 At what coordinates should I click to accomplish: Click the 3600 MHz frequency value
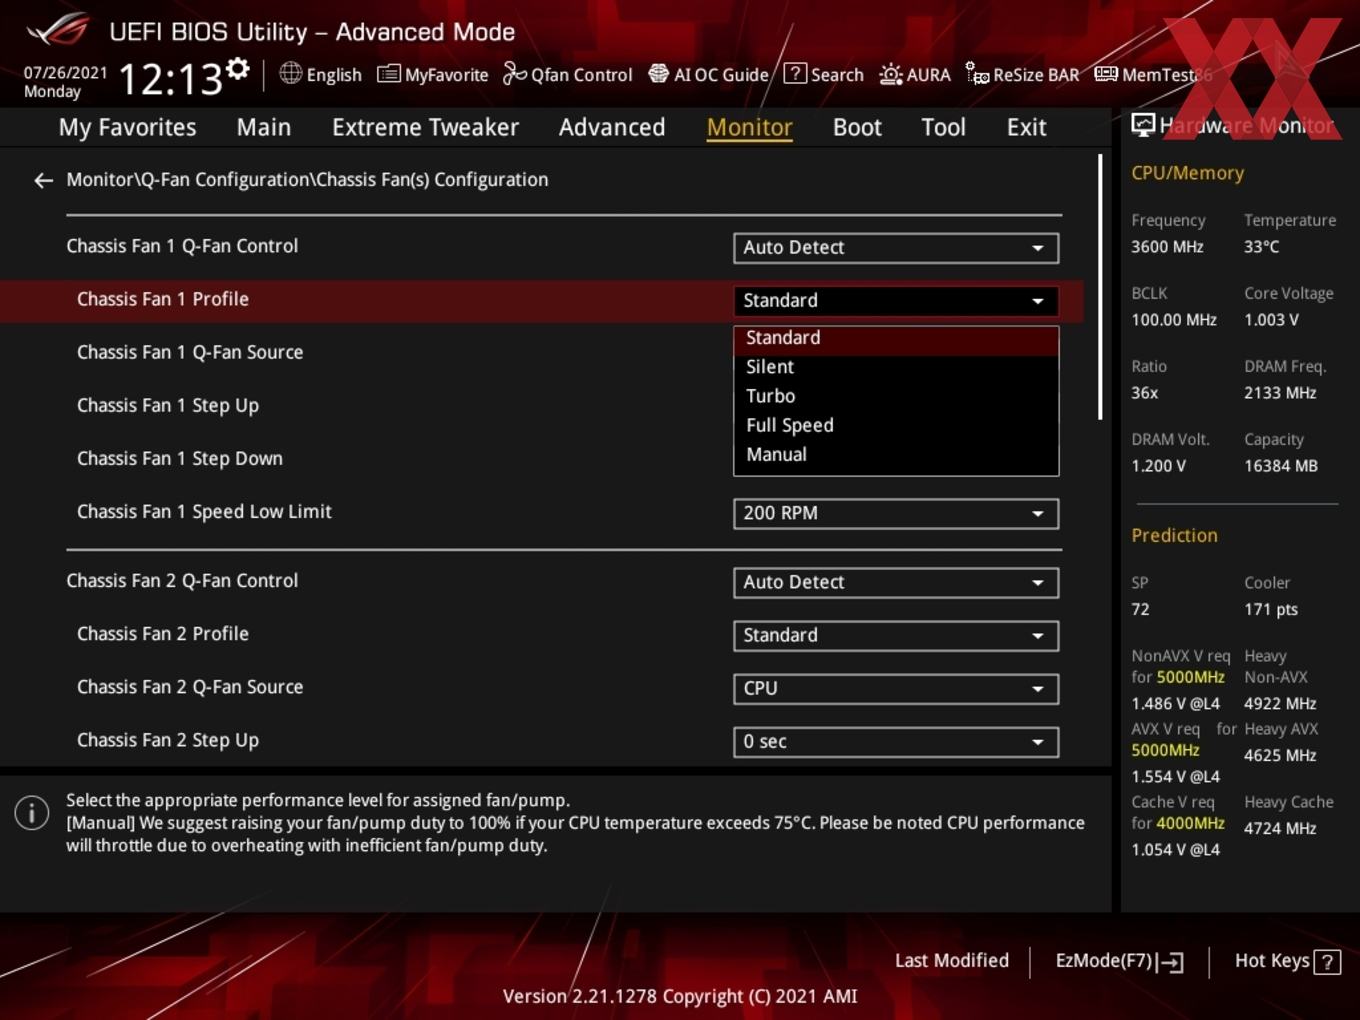click(x=1167, y=246)
